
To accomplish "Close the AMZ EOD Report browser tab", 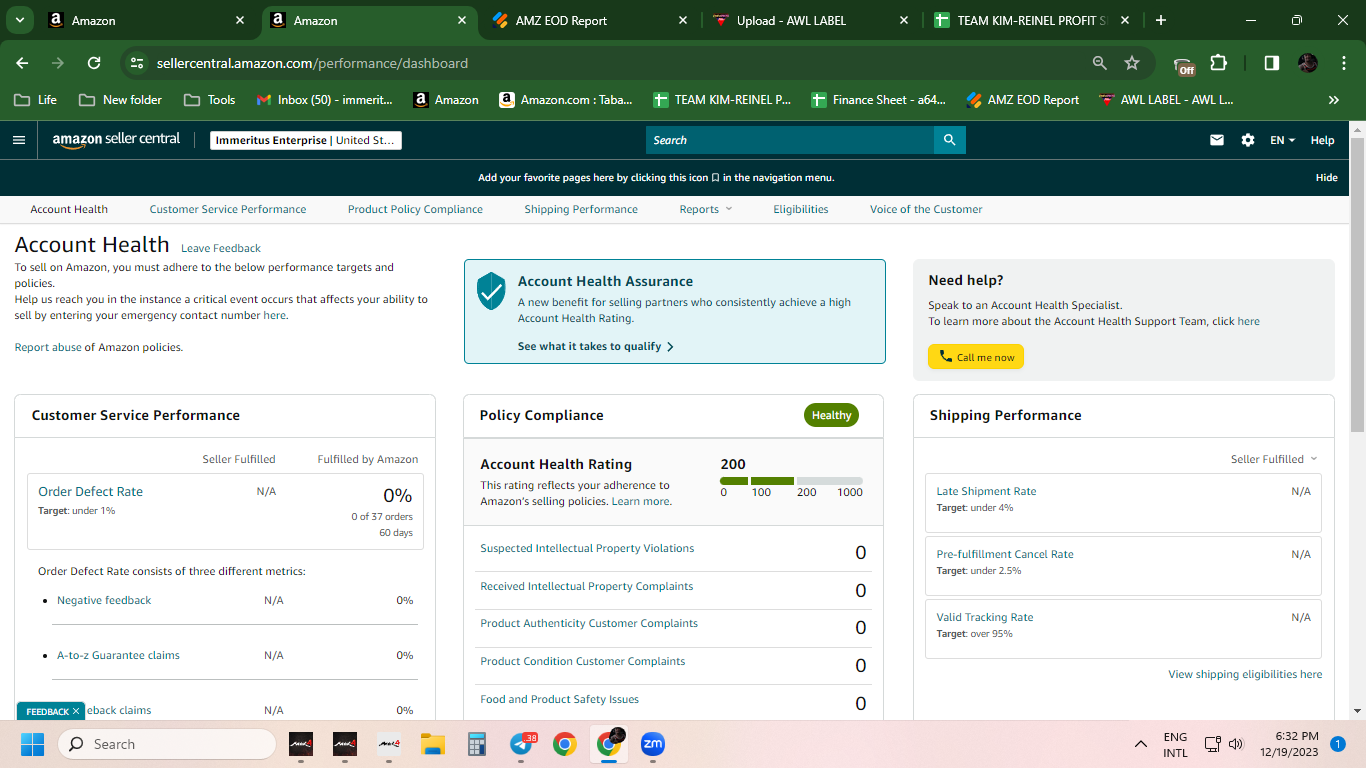I will point(683,20).
